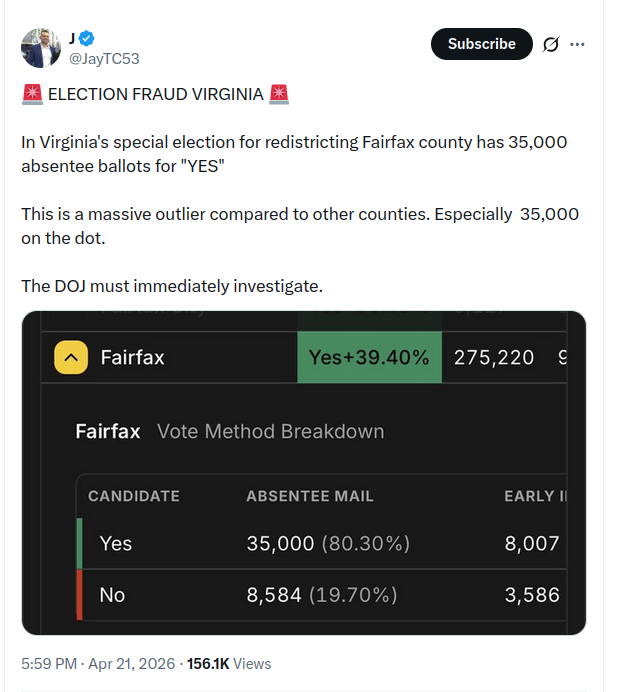Open the JayTC53 profile avatar

tap(41, 48)
